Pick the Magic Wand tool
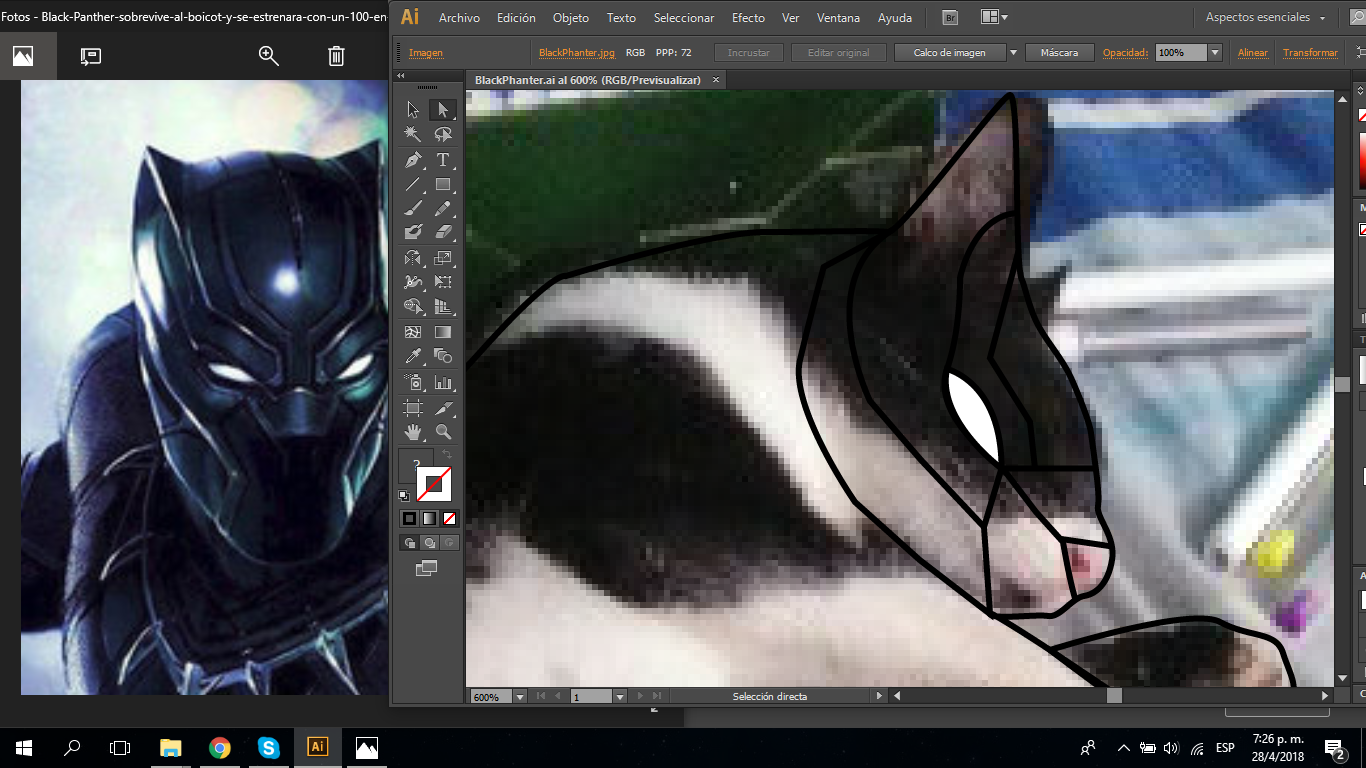Viewport: 1366px width, 768px height. click(413, 134)
